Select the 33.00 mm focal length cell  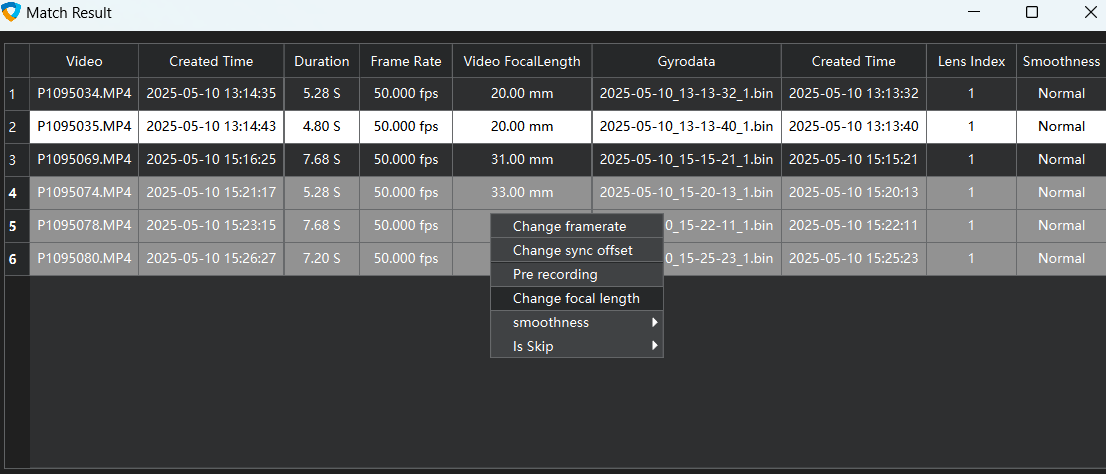click(x=522, y=192)
